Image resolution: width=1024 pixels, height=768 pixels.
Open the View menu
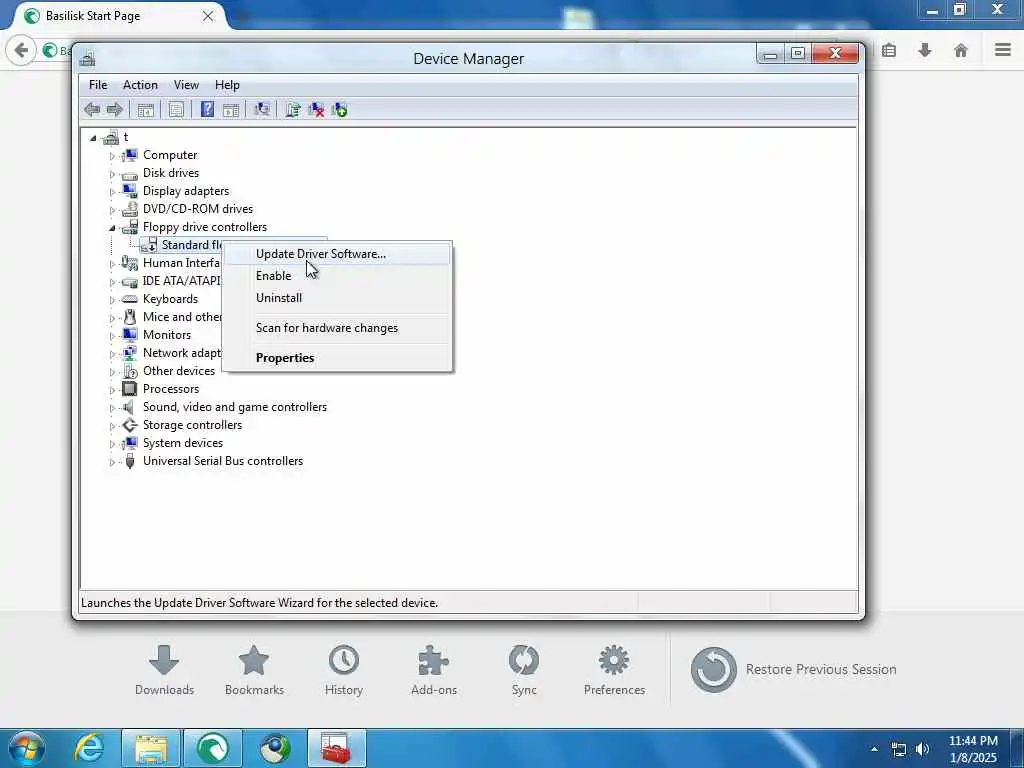click(186, 85)
